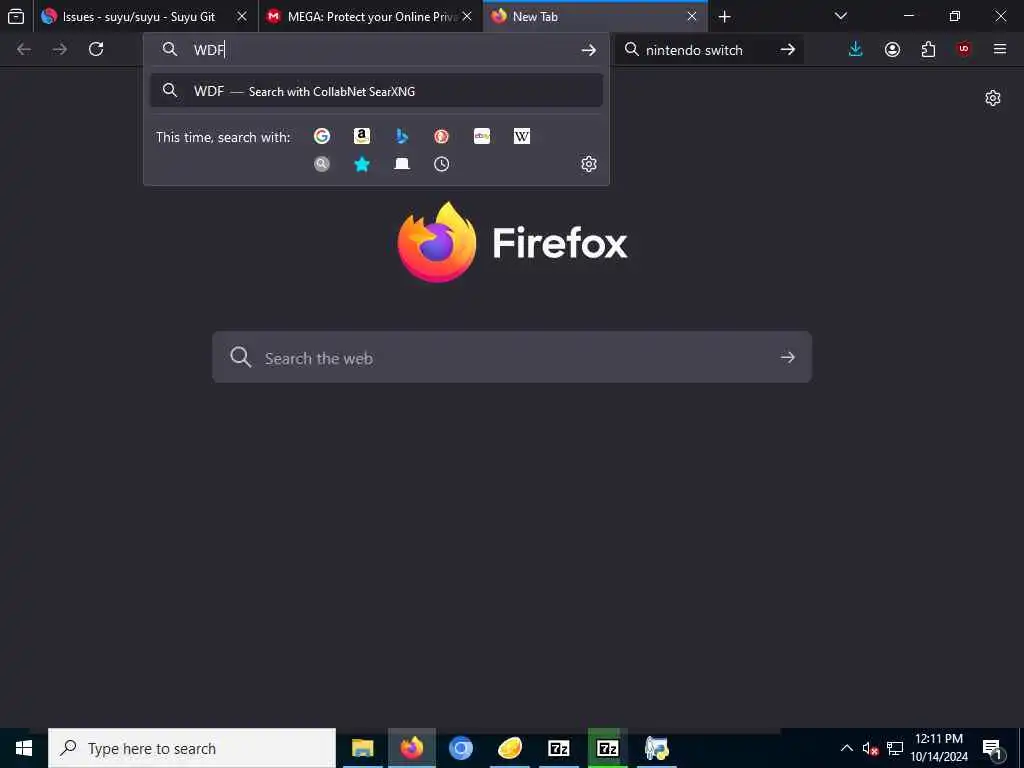Reload the current page

96,49
